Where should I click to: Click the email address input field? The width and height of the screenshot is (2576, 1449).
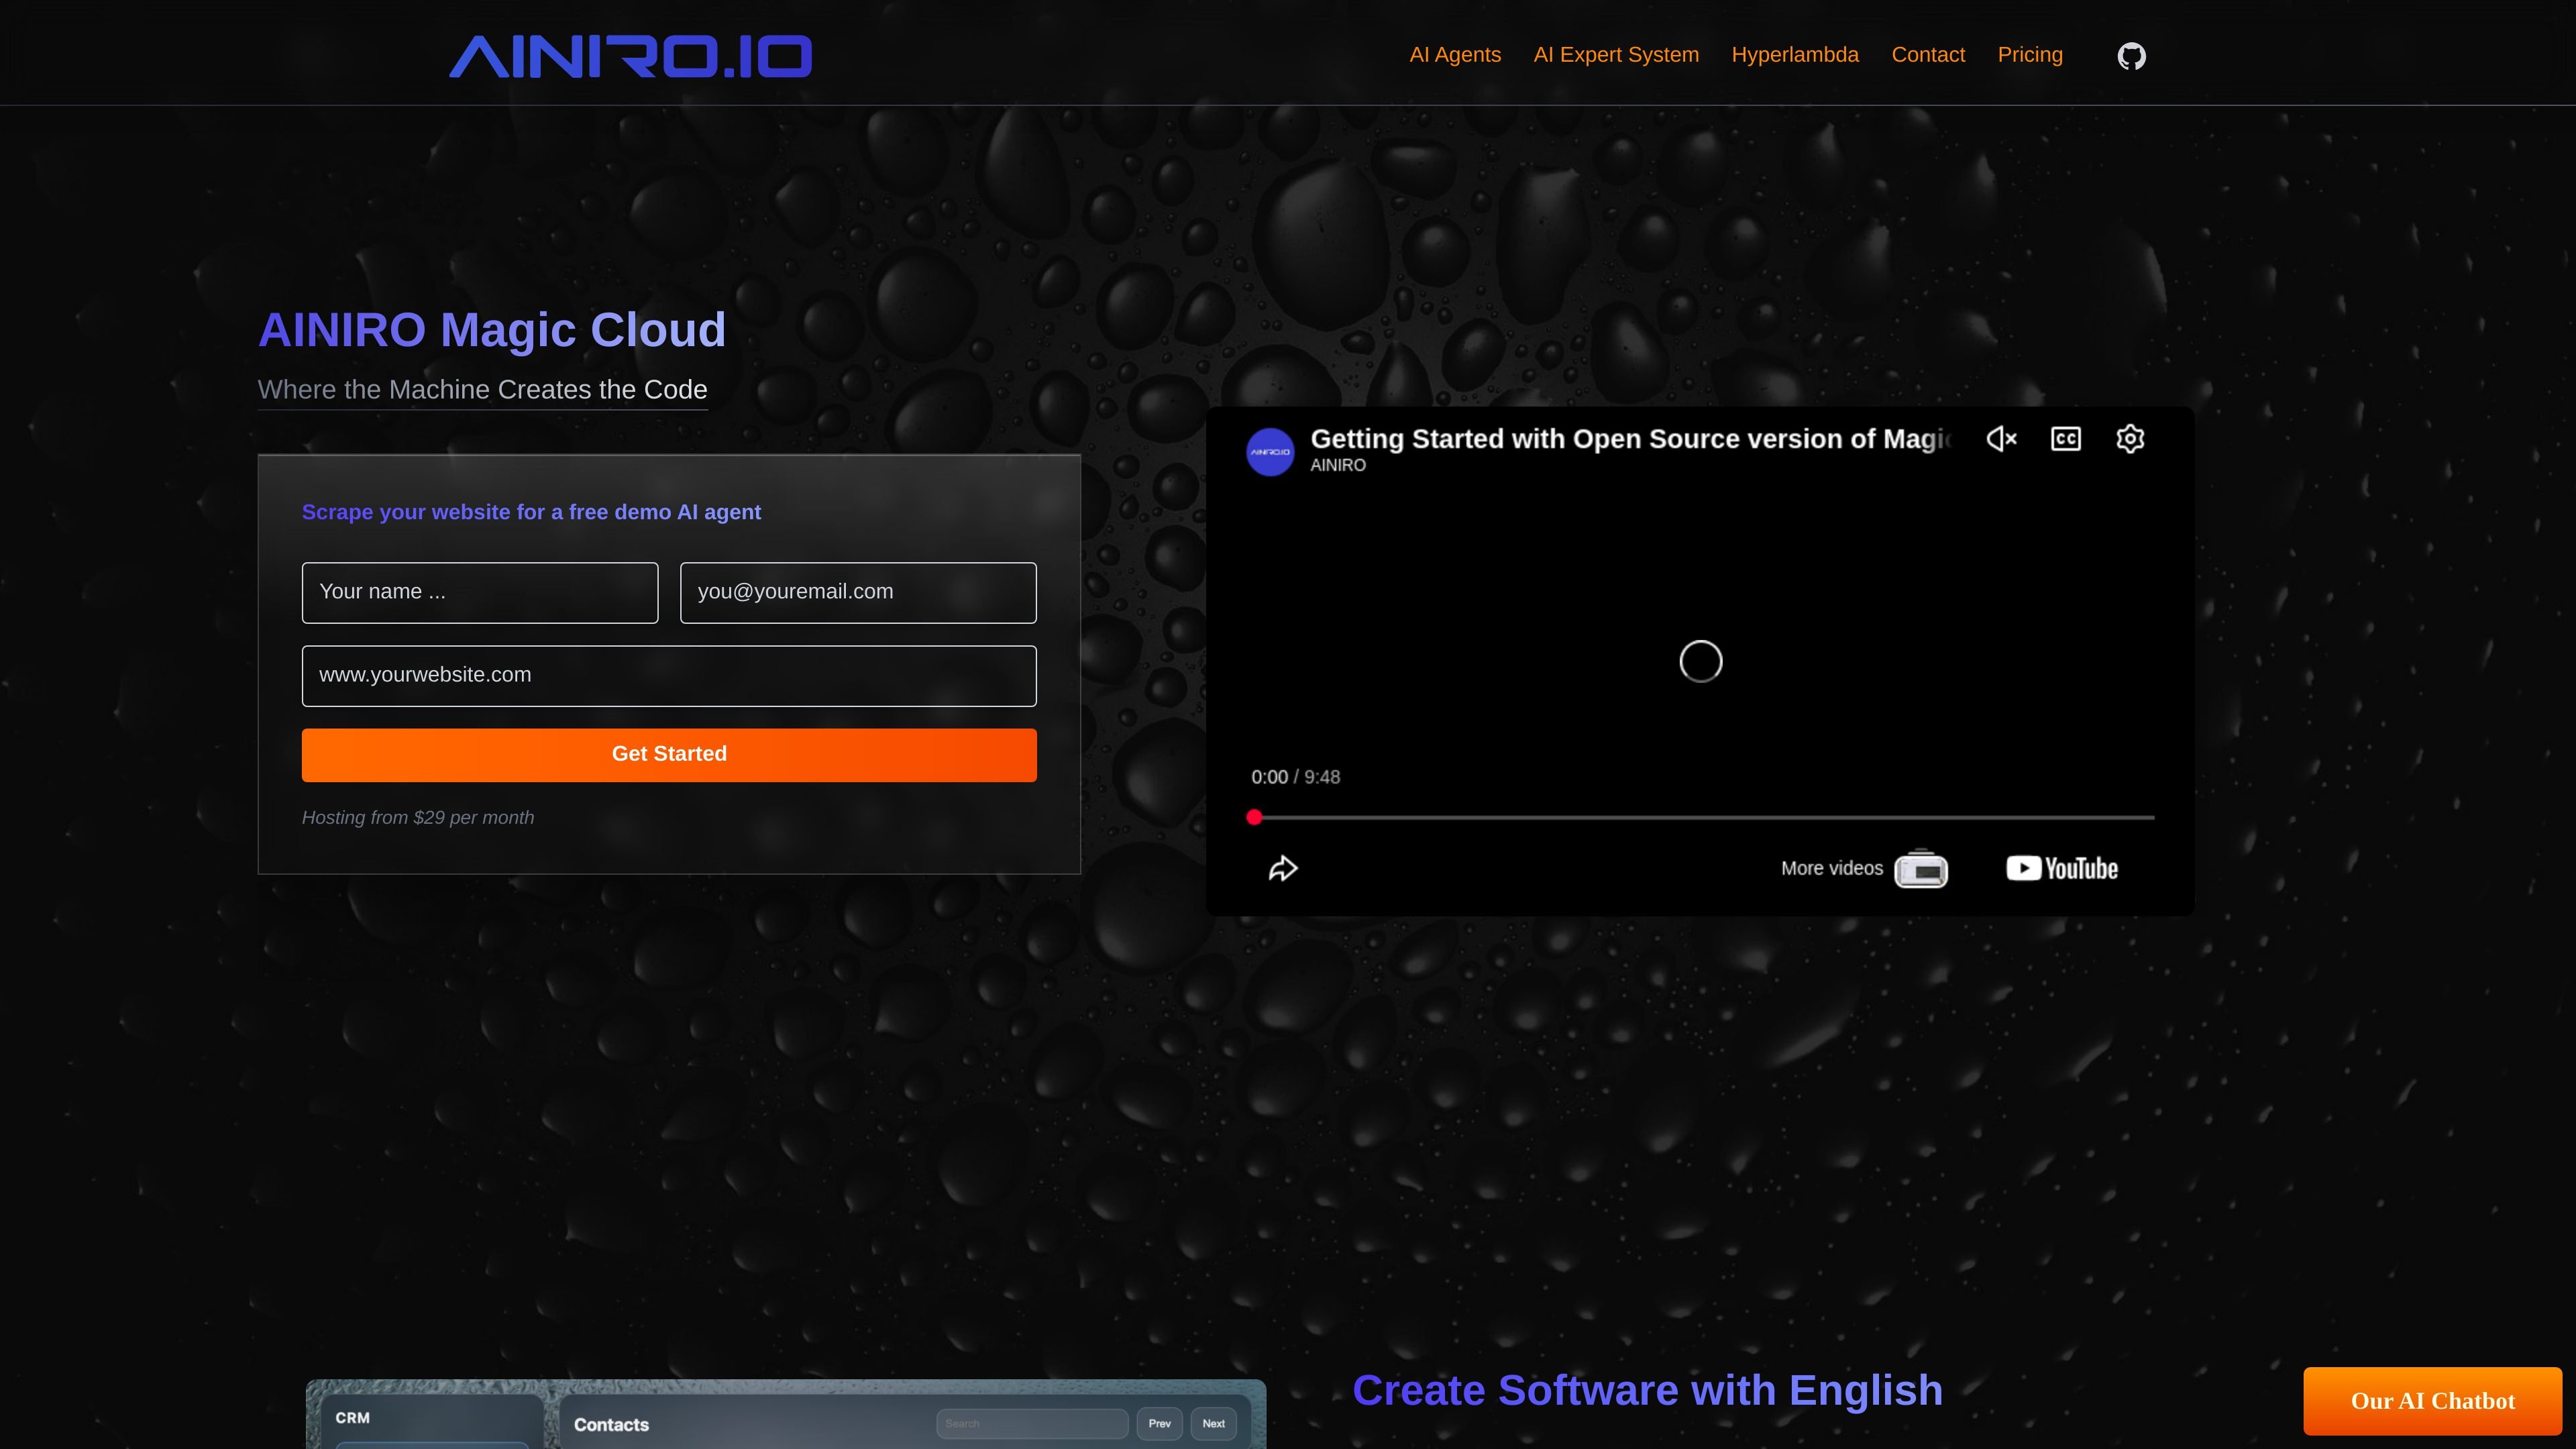coord(858,592)
